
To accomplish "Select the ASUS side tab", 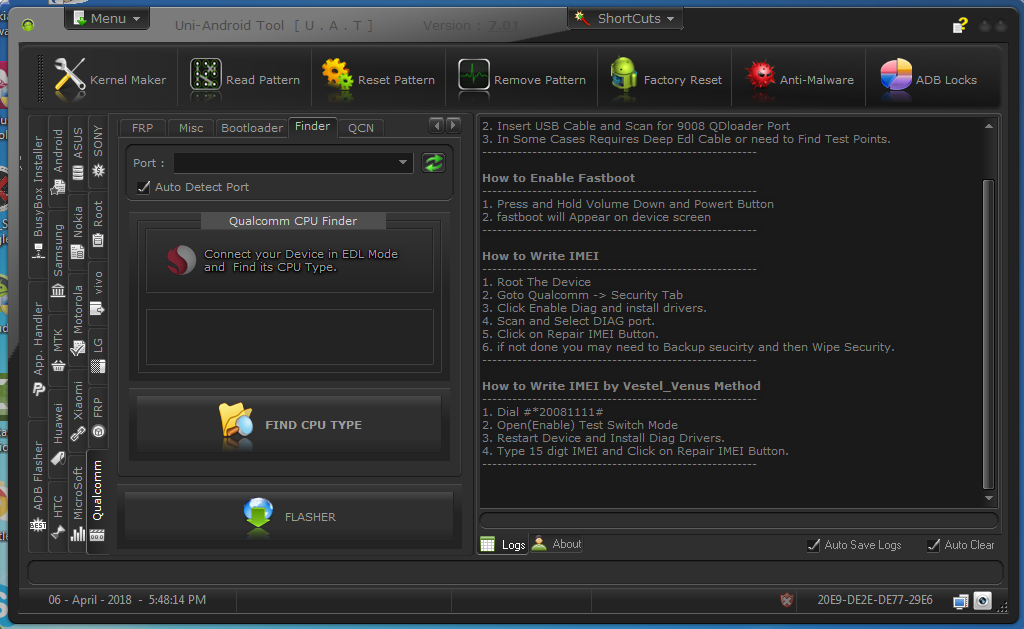I will point(78,153).
